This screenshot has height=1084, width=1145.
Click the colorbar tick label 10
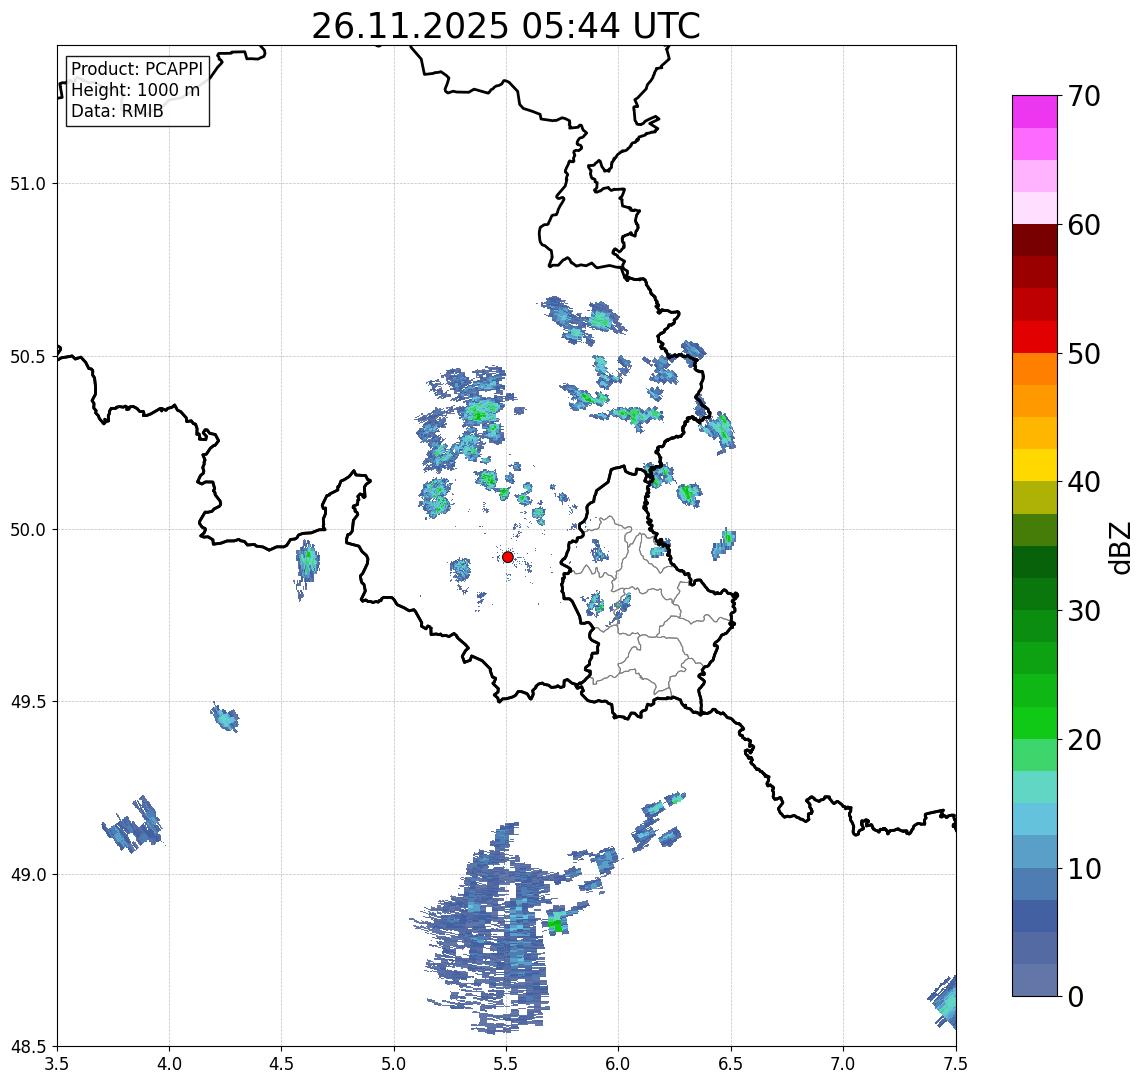click(x=1084, y=869)
